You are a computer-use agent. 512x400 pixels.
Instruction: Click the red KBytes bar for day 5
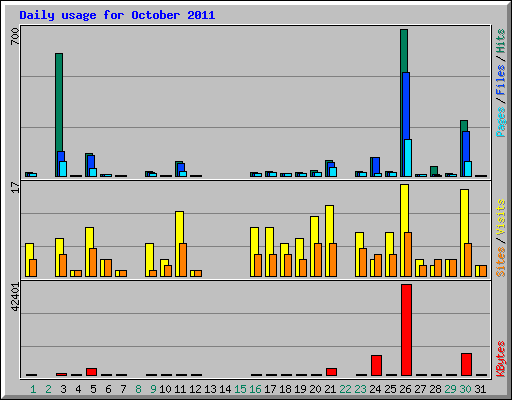click(91, 372)
